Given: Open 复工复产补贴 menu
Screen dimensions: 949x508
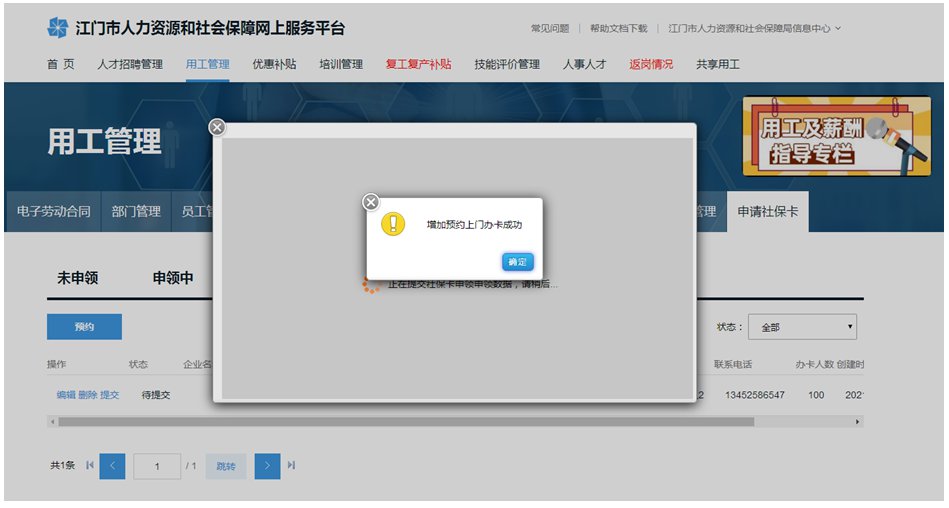Looking at the screenshot, I should tap(419, 64).
